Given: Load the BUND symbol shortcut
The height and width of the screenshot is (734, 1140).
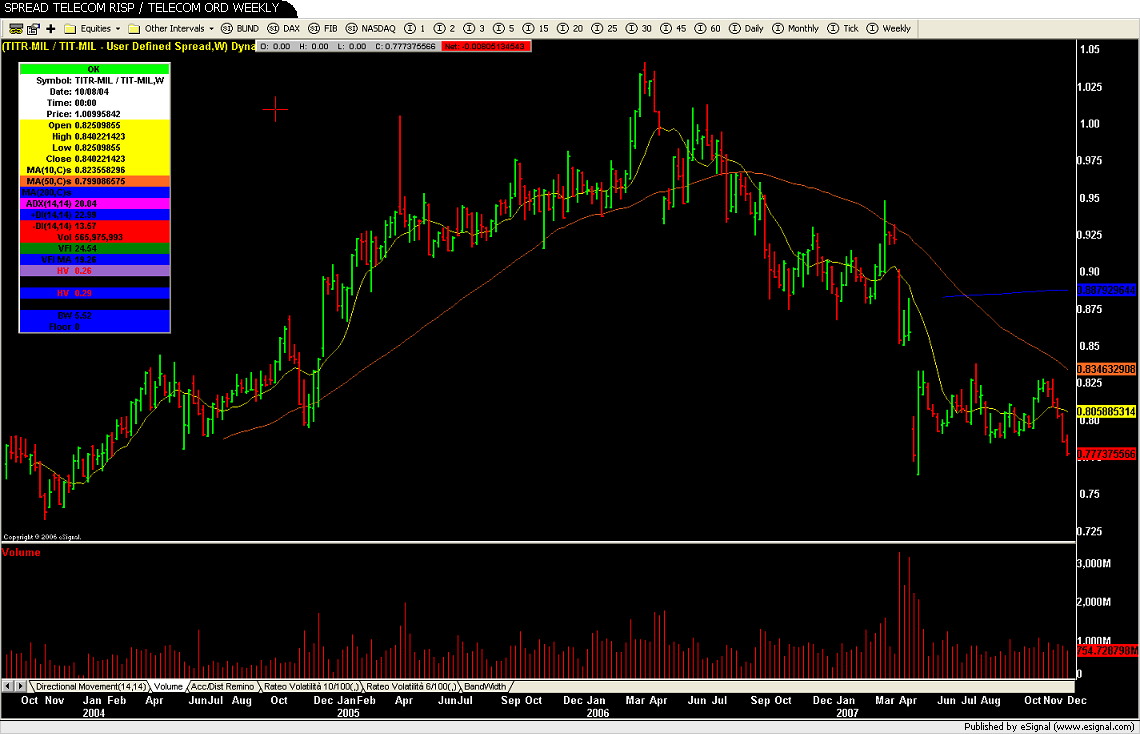Looking at the screenshot, I should (240, 29).
